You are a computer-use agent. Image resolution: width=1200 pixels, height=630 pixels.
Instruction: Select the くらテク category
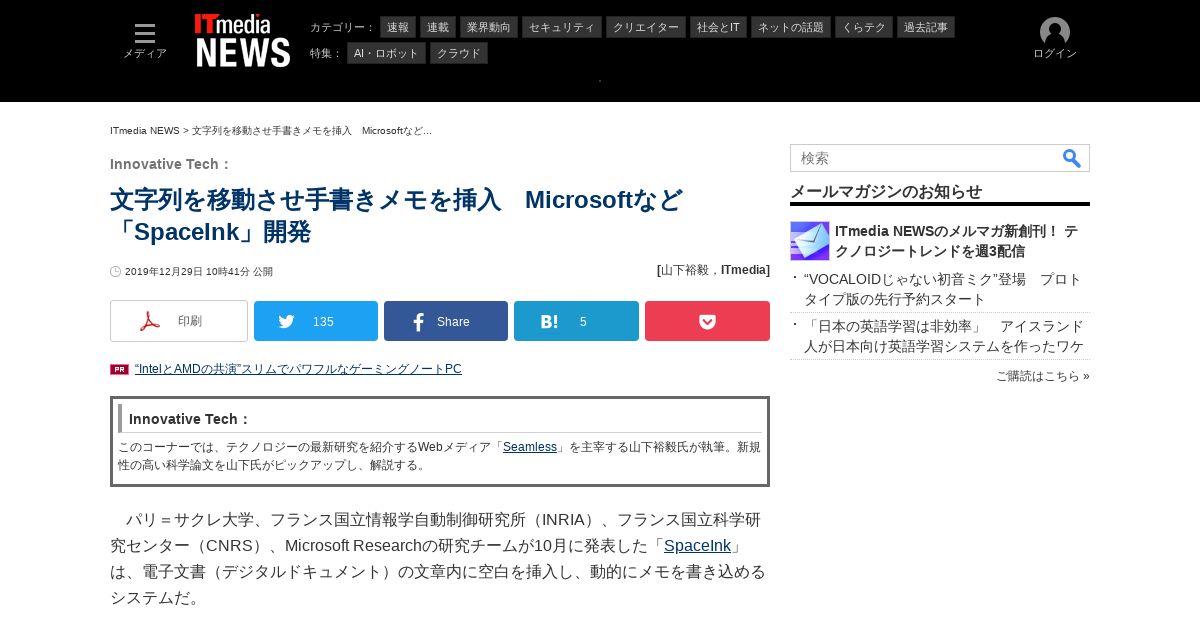click(x=864, y=27)
